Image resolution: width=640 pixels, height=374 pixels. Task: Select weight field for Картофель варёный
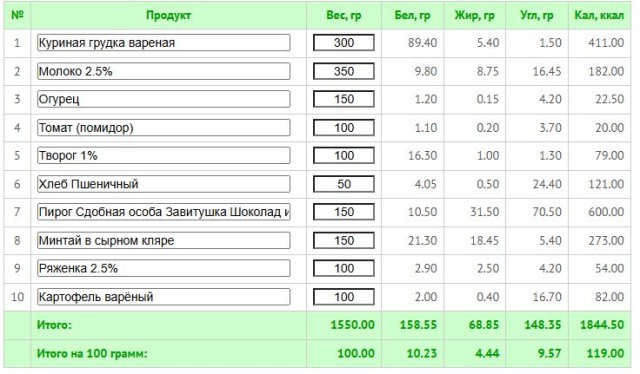pos(344,297)
